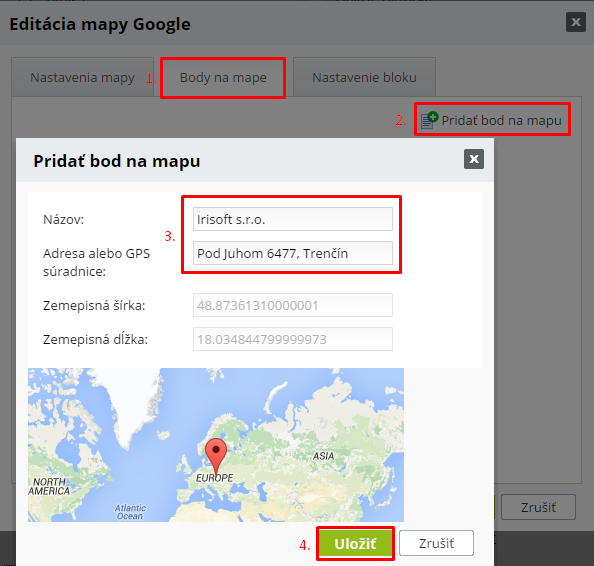Click the Adresa alebo GPS súradnice label
The height and width of the screenshot is (566, 594).
coord(96,262)
